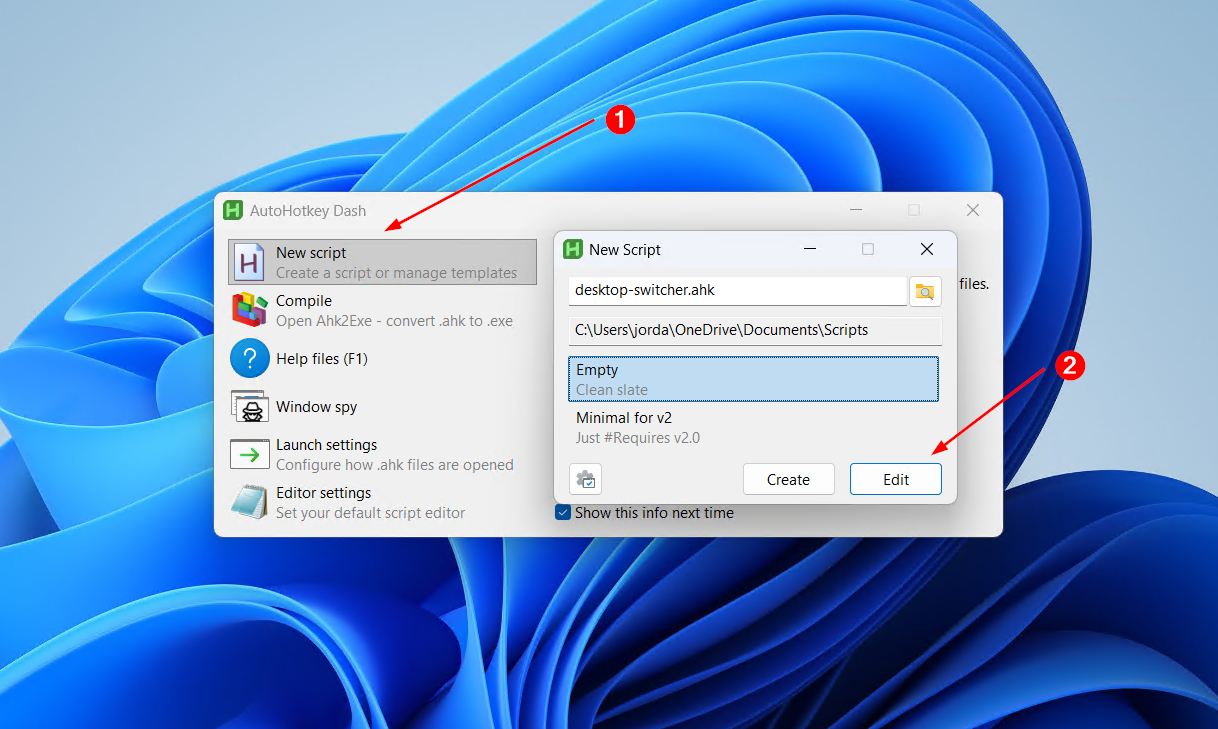Click the Create button
Image resolution: width=1218 pixels, height=729 pixels.
788,479
